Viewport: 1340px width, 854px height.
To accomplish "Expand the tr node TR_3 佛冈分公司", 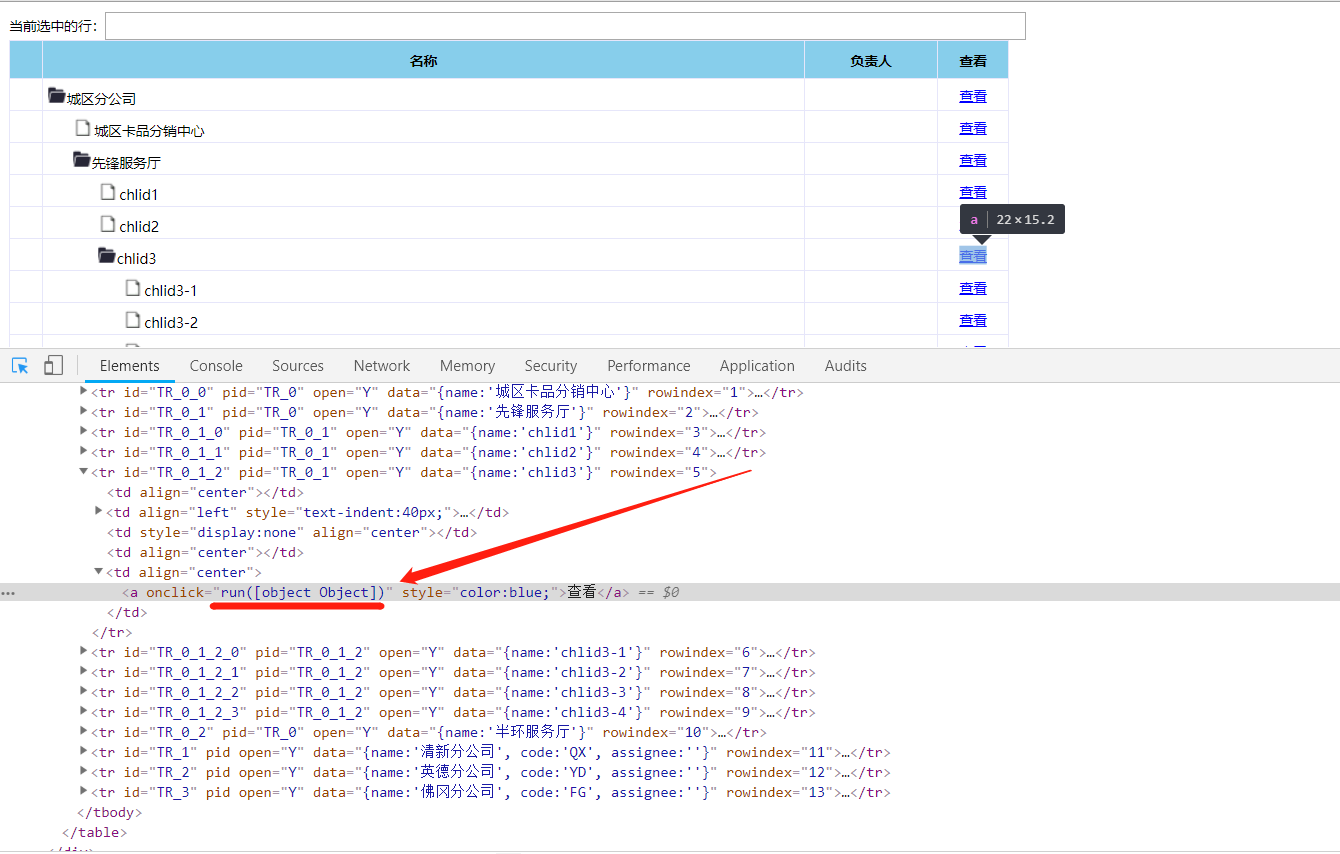I will pos(83,792).
